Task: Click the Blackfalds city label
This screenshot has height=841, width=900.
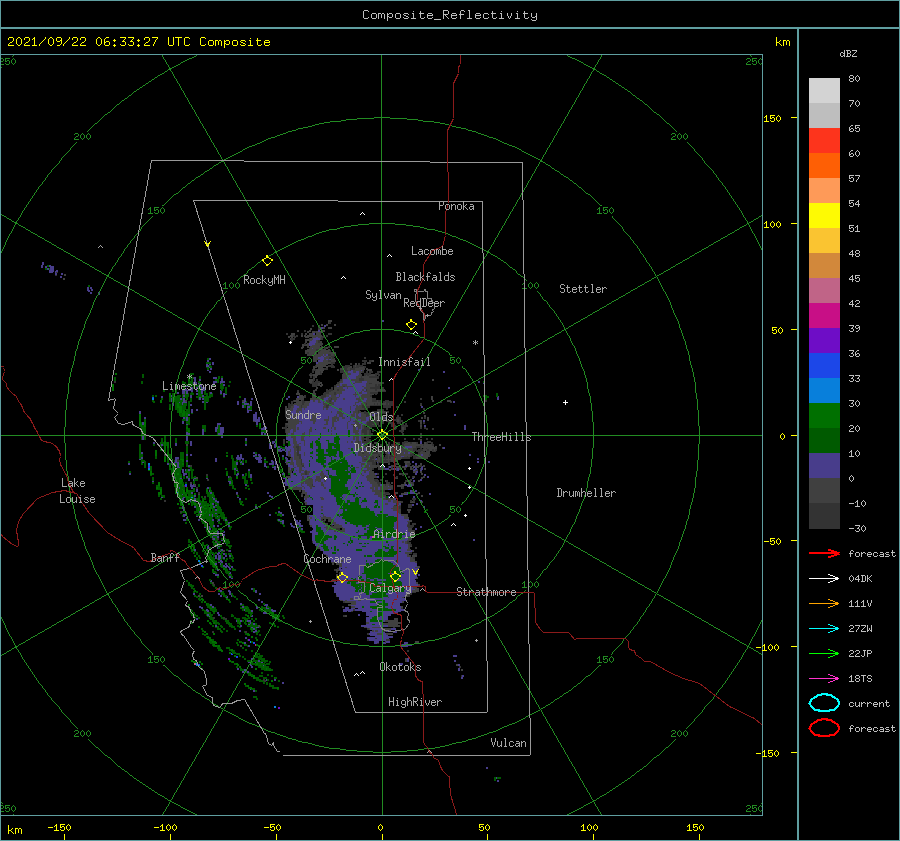Action: pos(425,277)
